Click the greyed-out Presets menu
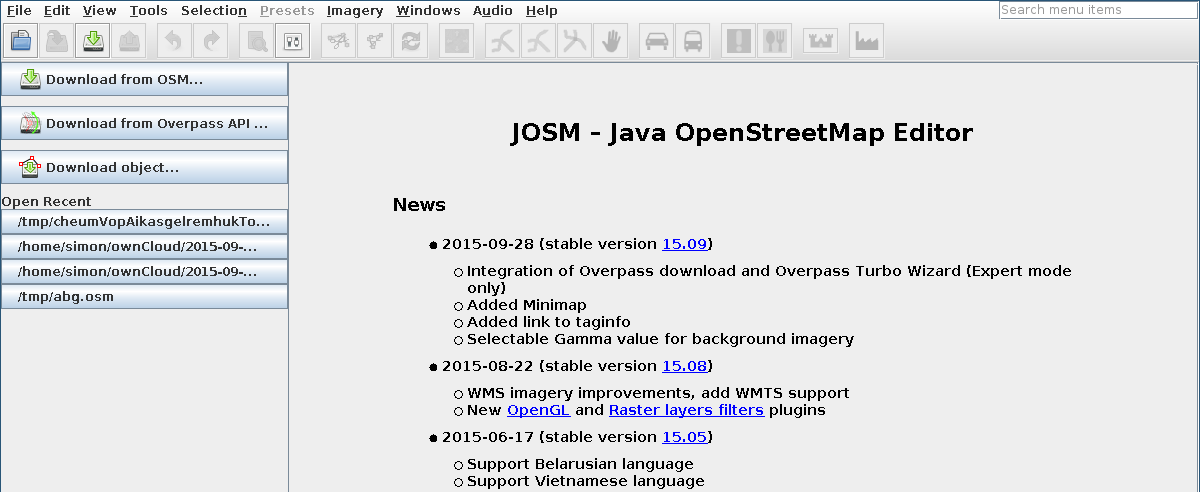The height and width of the screenshot is (492, 1200). pyautogui.click(x=287, y=11)
